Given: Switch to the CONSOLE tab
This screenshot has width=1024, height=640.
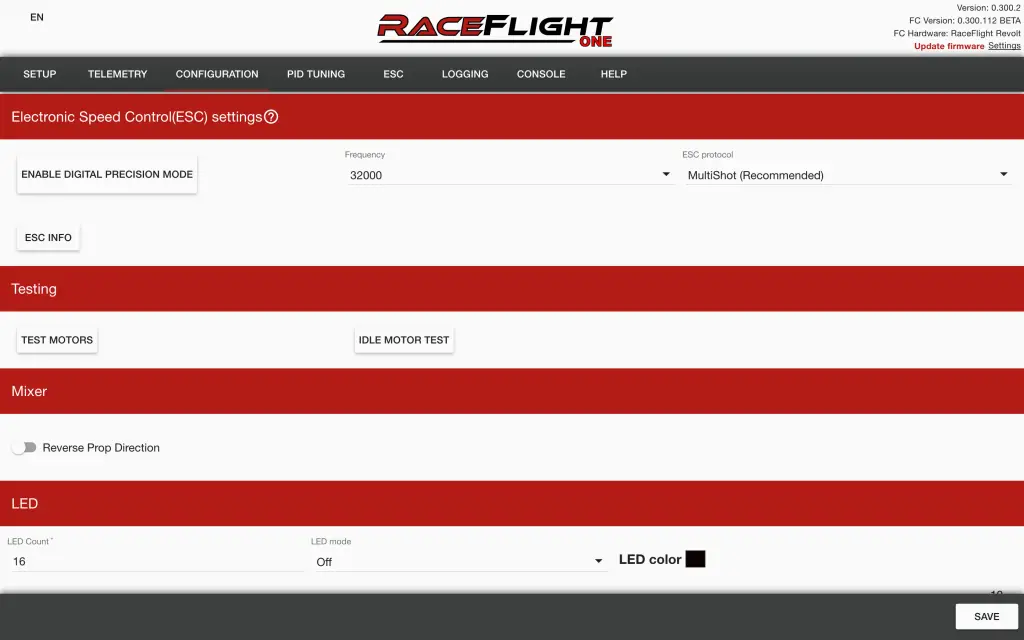Looking at the screenshot, I should [540, 73].
